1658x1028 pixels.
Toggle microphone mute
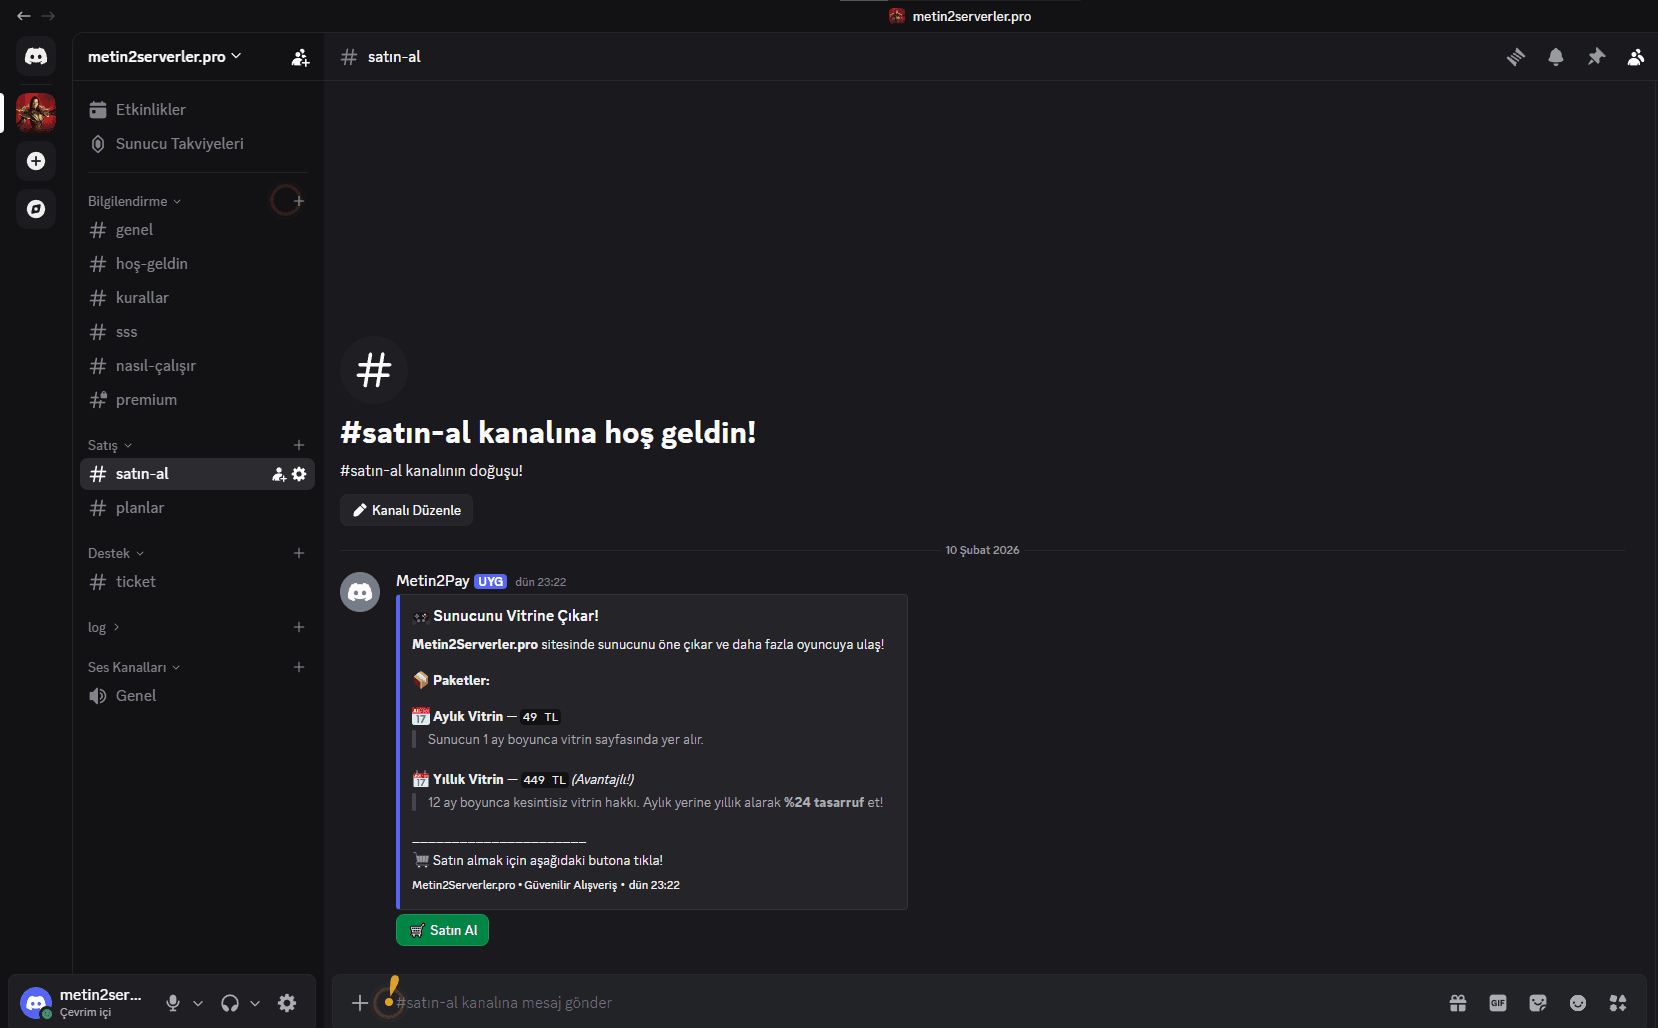tap(173, 1003)
